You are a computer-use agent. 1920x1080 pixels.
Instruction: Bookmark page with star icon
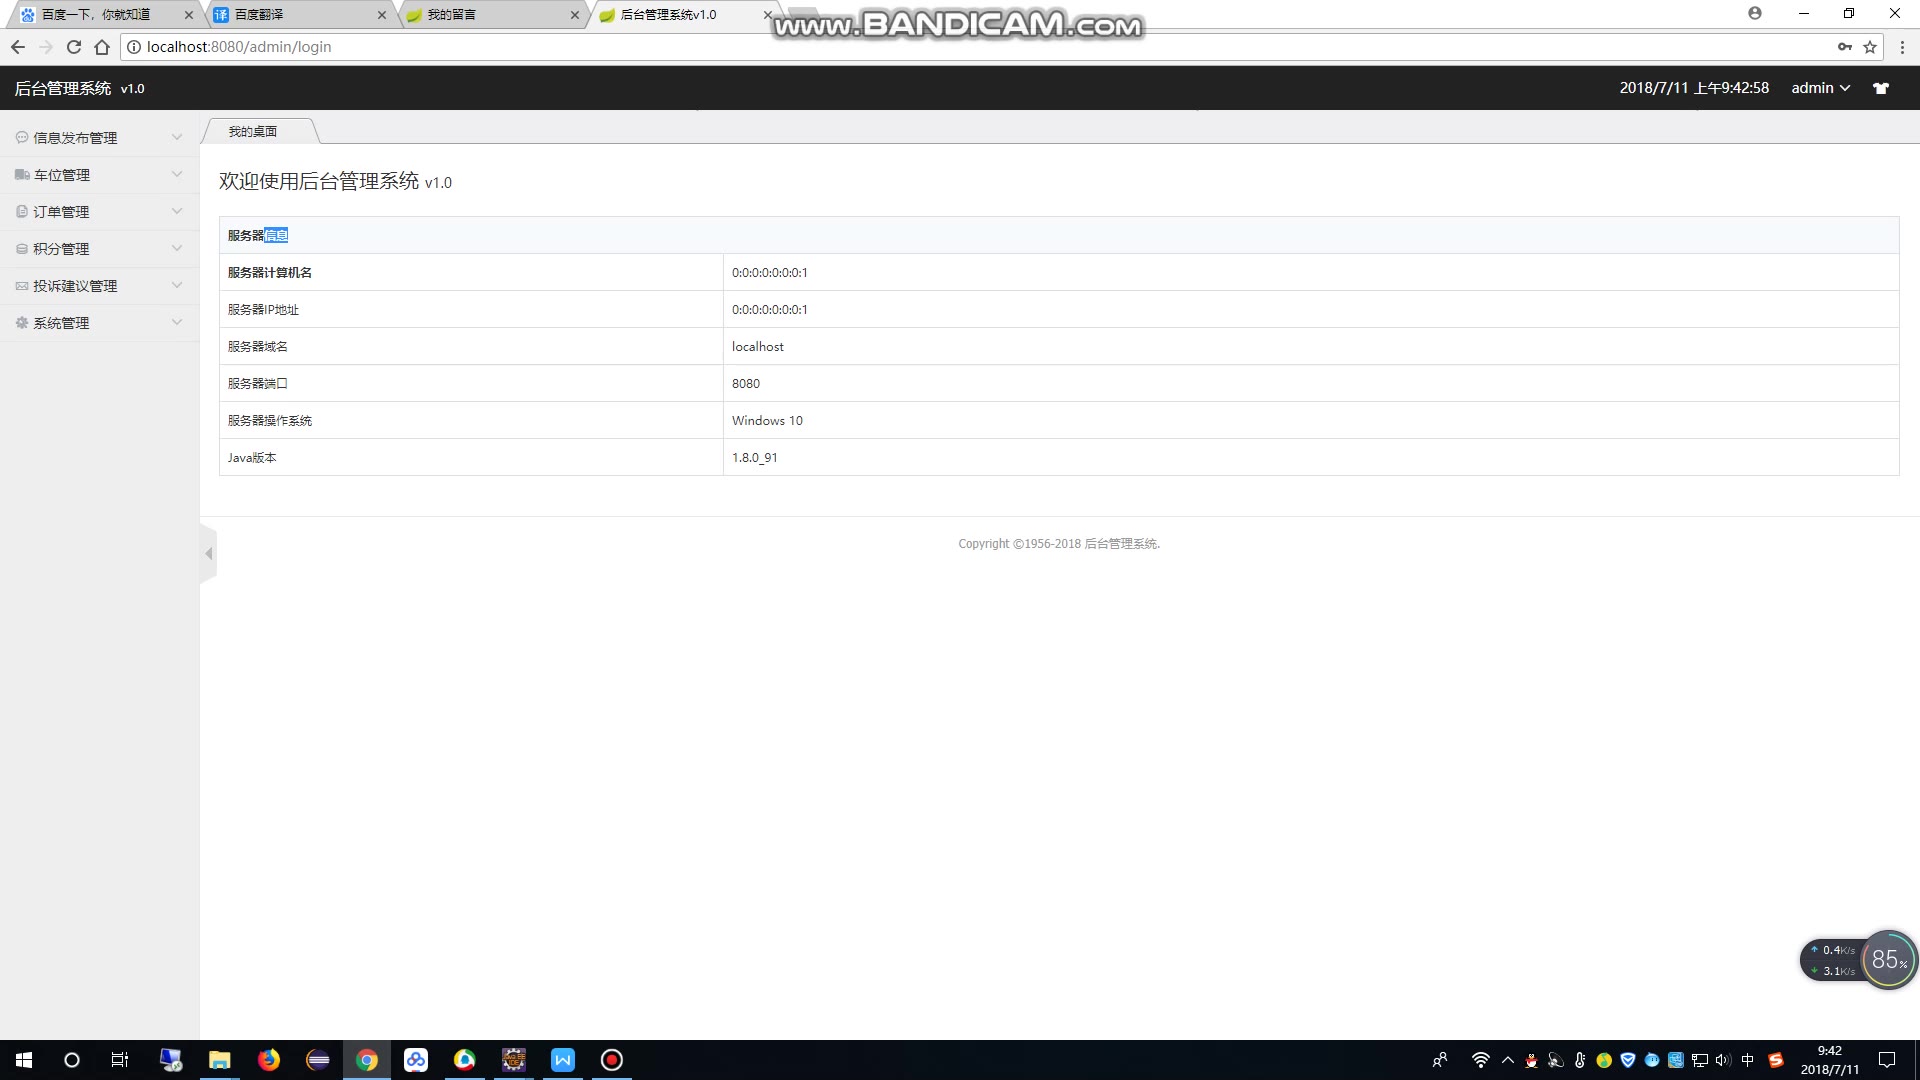(x=1870, y=47)
